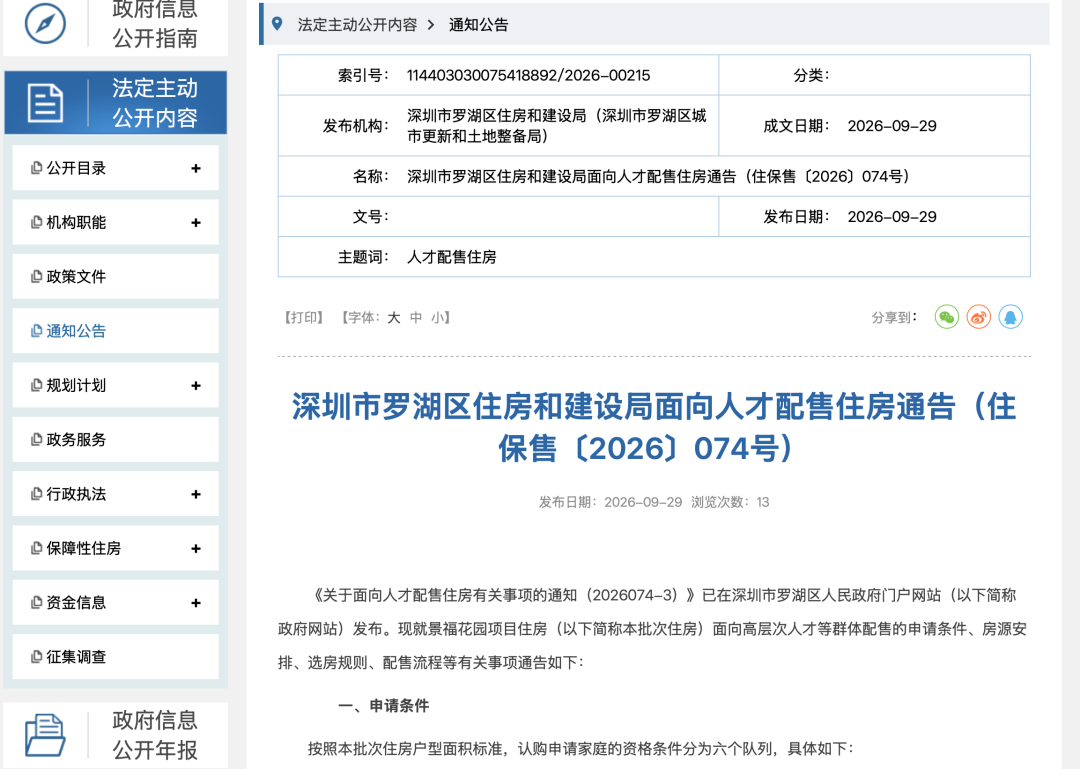The width and height of the screenshot is (1080, 769).
Task: Open the 法定主动公开内容 section heading
Action: [116, 103]
